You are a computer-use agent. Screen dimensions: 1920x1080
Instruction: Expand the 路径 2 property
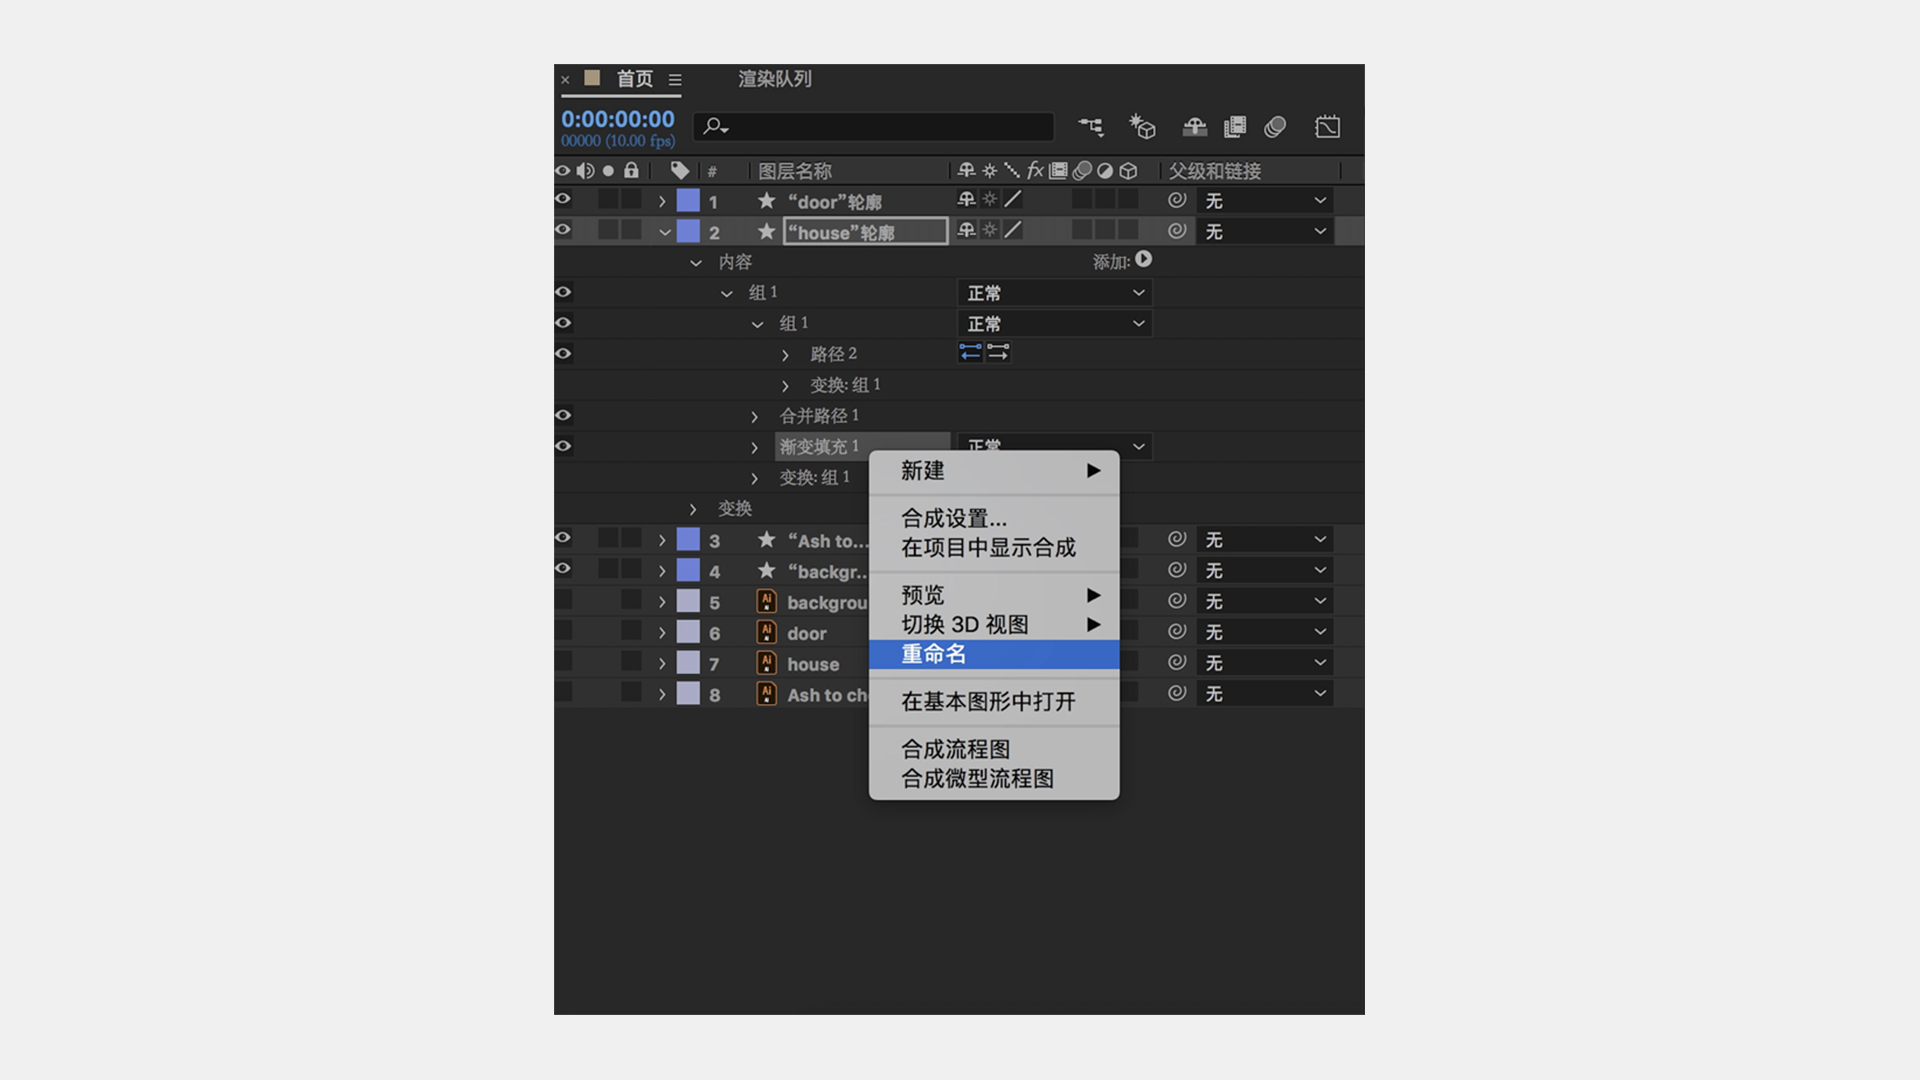(x=785, y=353)
